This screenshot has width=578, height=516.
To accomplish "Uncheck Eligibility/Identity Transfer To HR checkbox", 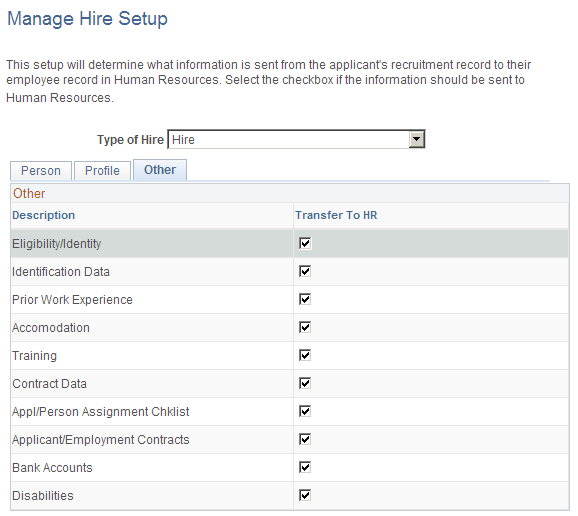I will (305, 243).
